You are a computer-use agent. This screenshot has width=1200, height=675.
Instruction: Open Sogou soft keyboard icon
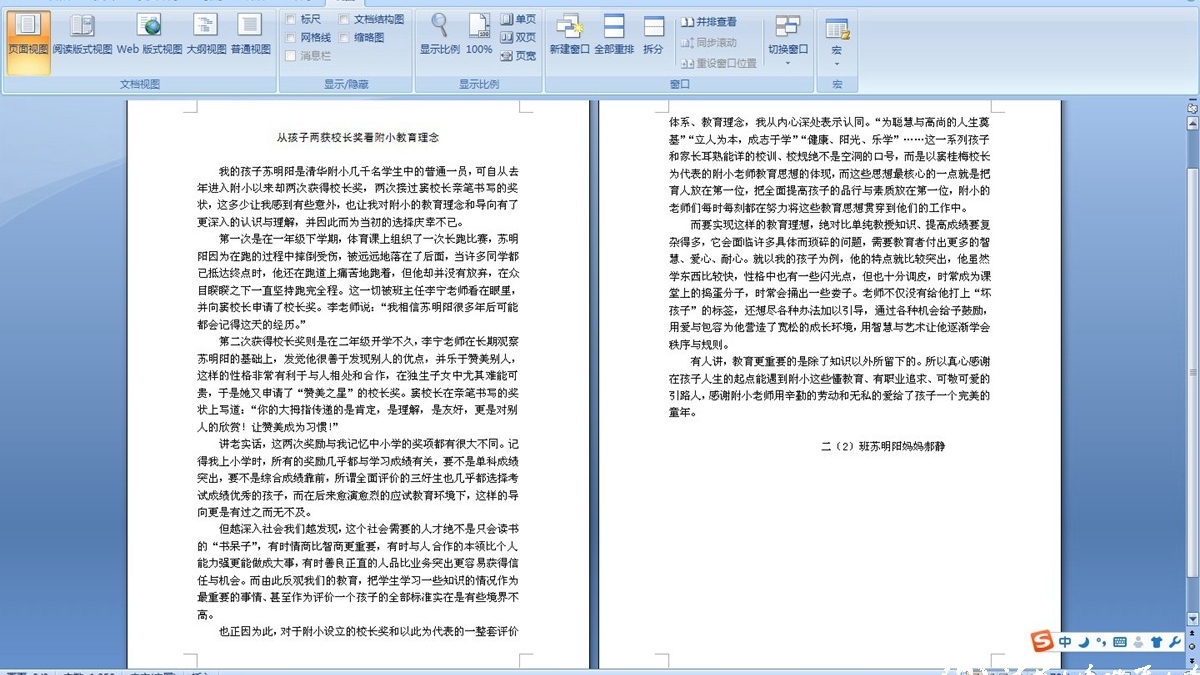tap(1120, 641)
